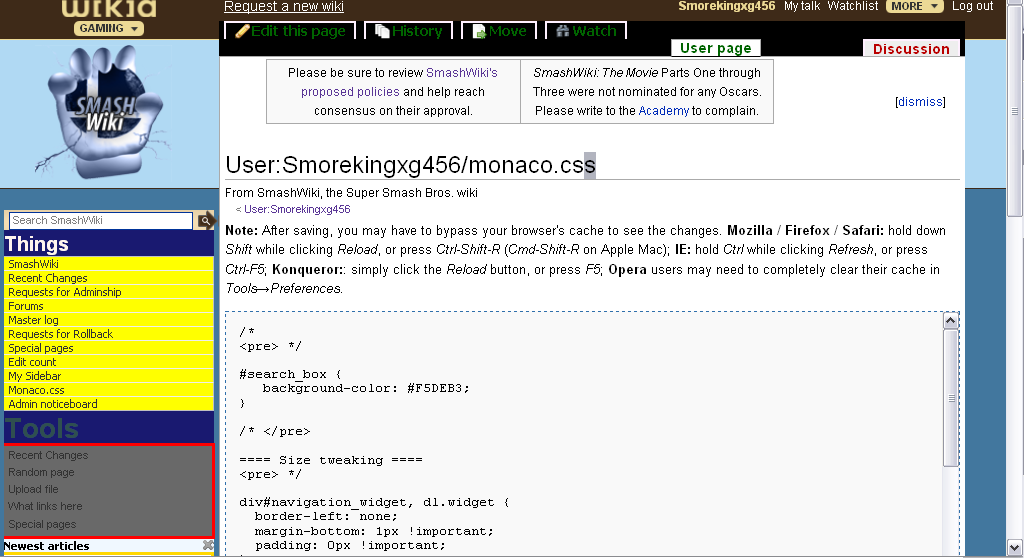Viewport: 1024px width, 558px height.
Task: Close the Newest articles widget
Action: tap(208, 545)
